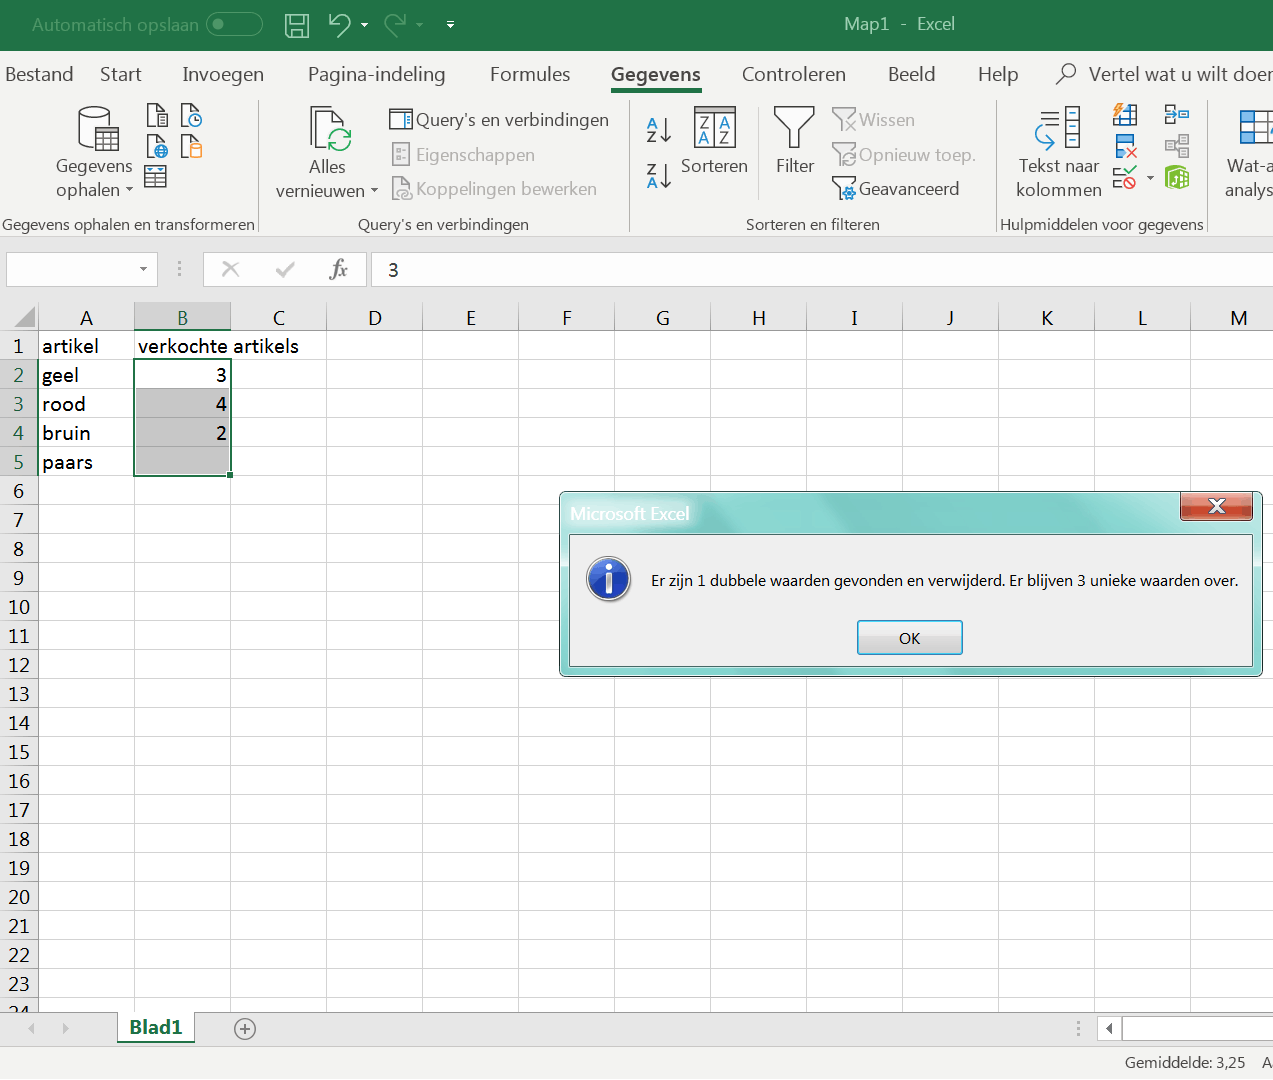Screen dimensions: 1273x1080
Task: Select cell A2 containing geel
Action: [x=86, y=375]
